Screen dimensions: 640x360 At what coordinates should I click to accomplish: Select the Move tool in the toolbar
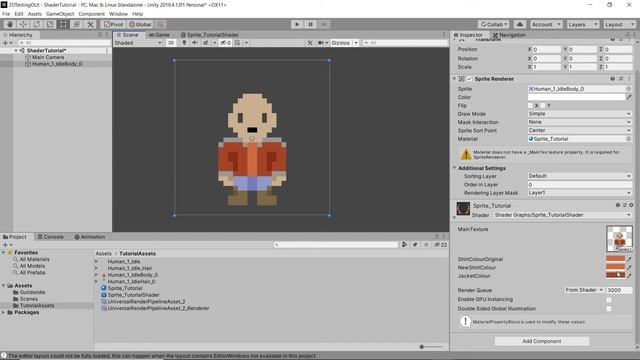(23, 24)
